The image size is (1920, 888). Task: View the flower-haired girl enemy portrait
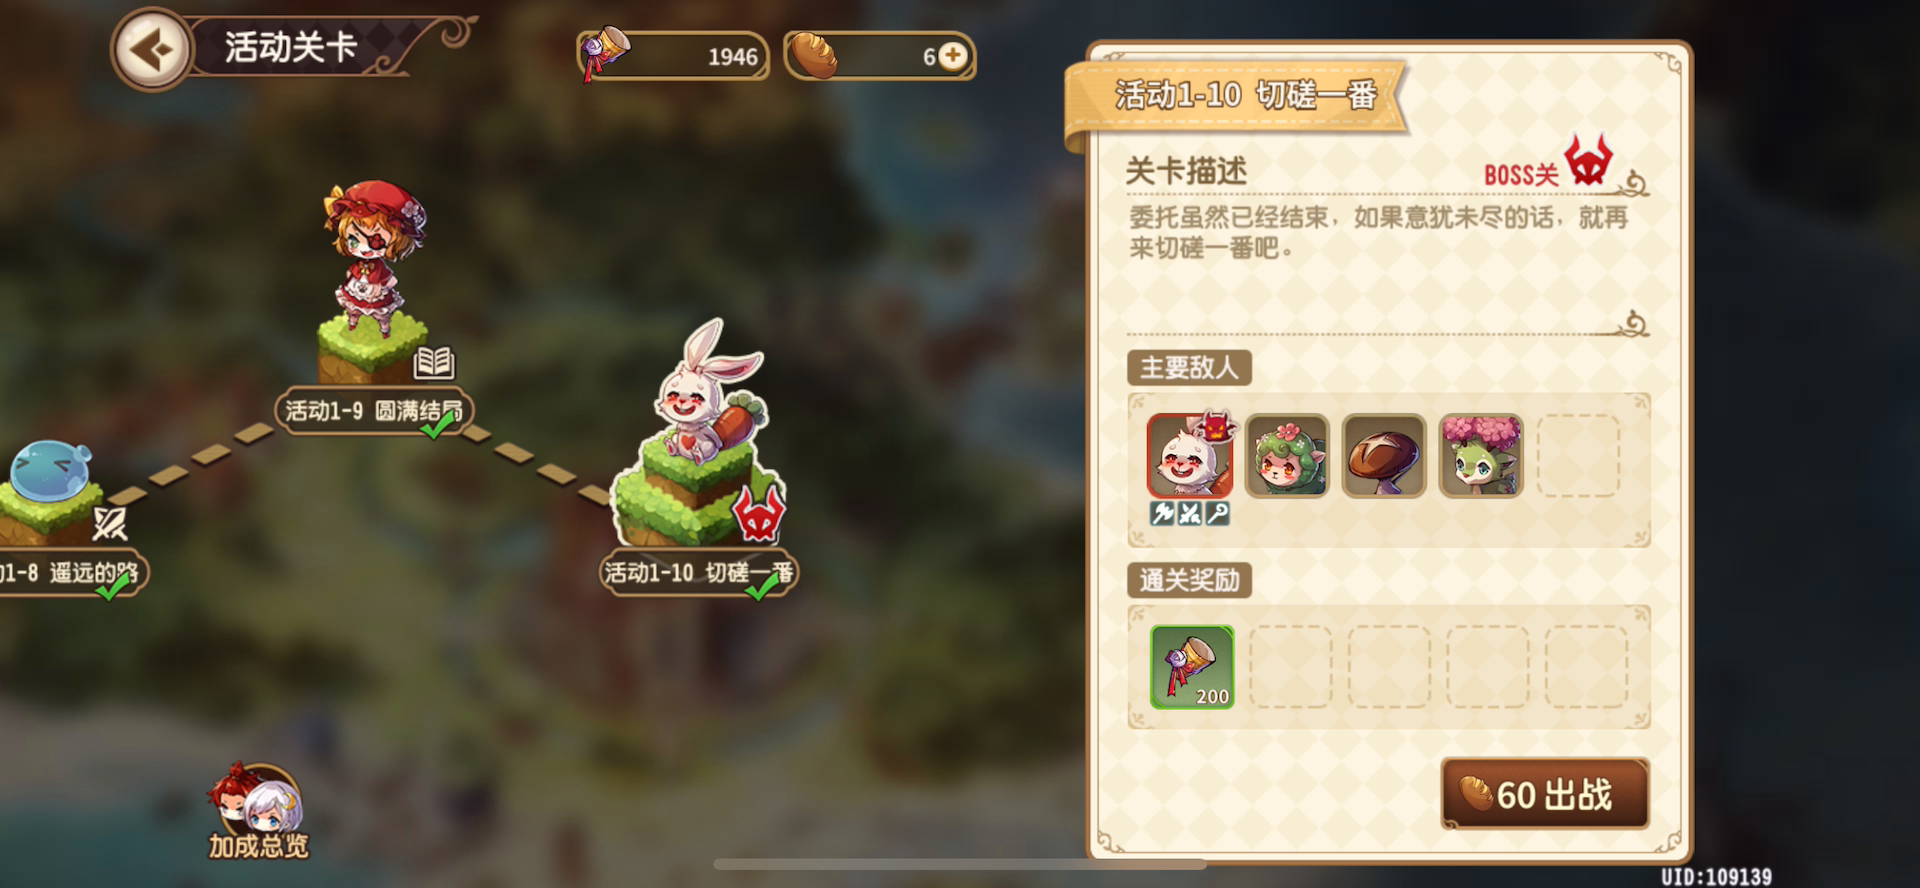(x=1287, y=455)
